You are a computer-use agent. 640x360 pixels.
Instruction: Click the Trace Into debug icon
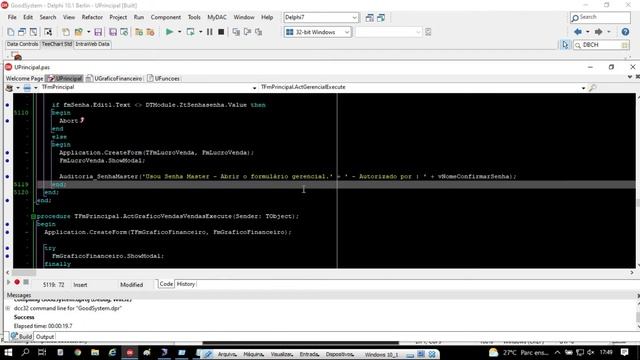(236, 32)
